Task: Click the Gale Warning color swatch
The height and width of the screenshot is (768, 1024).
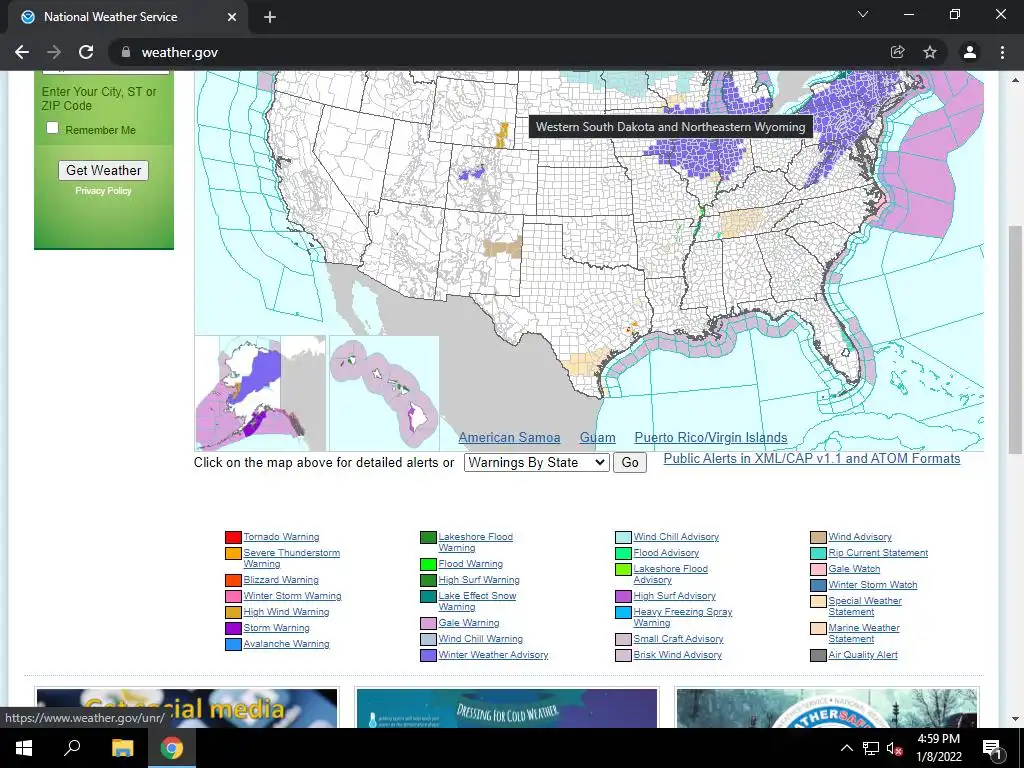Action: click(x=428, y=624)
